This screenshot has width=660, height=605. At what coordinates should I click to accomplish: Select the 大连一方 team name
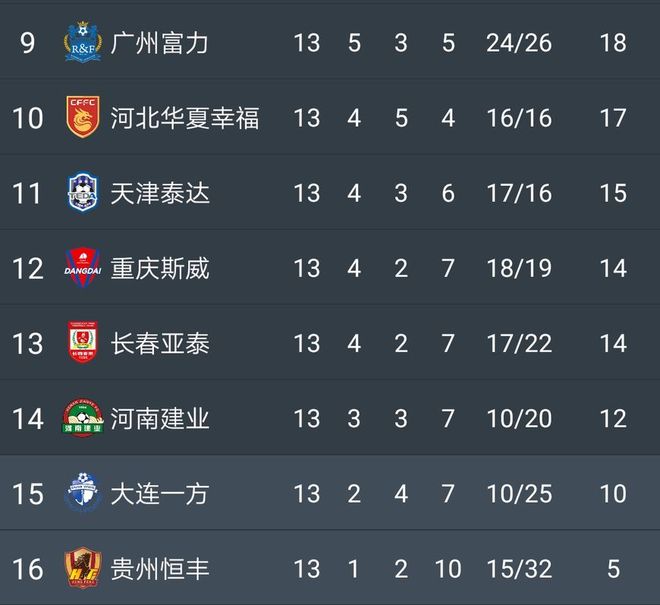pos(160,493)
